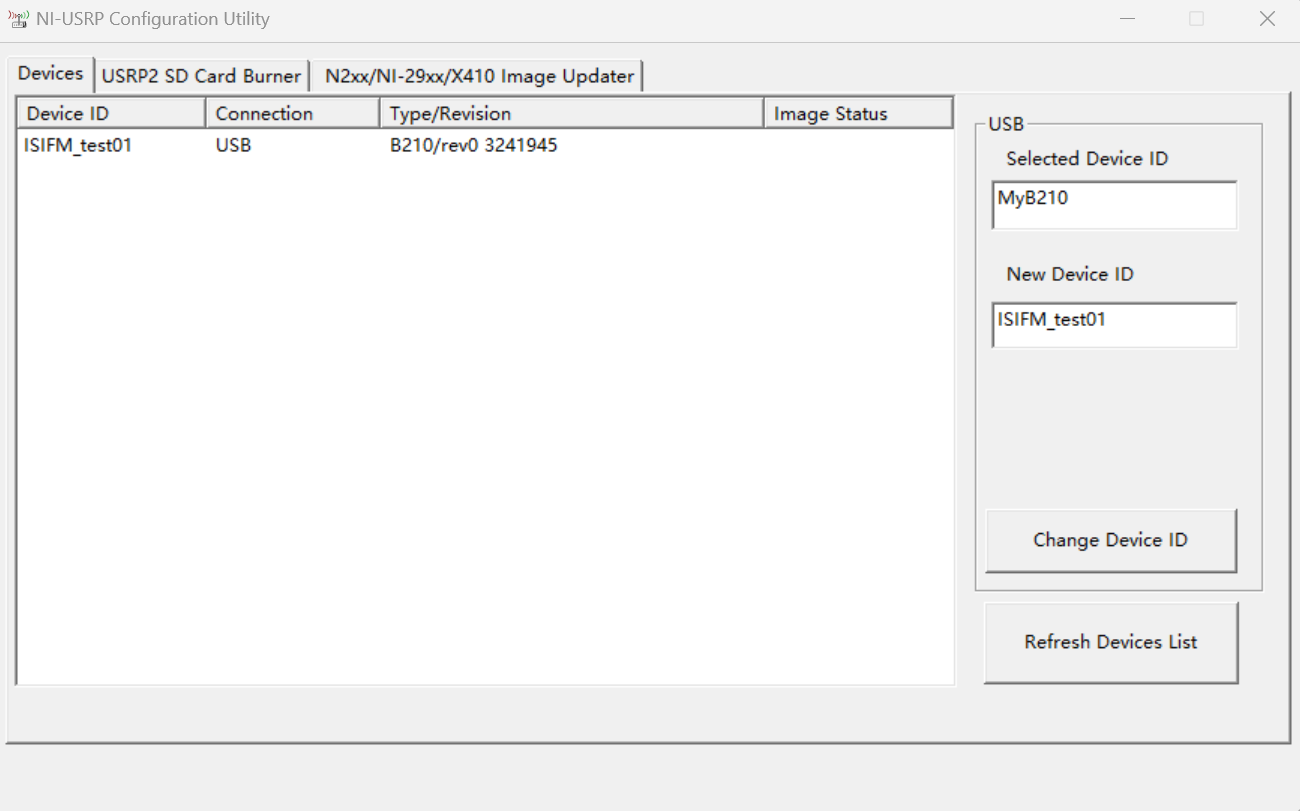Open the N2xx/NI-29xx/X410 Image Updater tab
Image resolution: width=1300 pixels, height=811 pixels.
(x=477, y=75)
